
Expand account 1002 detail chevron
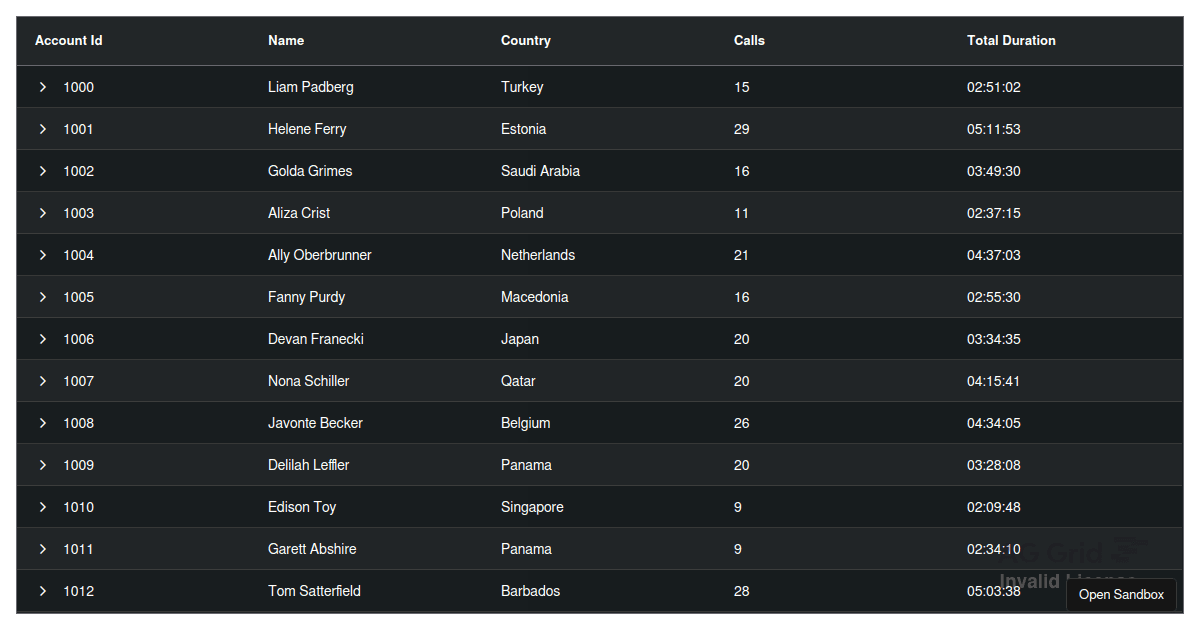[43, 171]
